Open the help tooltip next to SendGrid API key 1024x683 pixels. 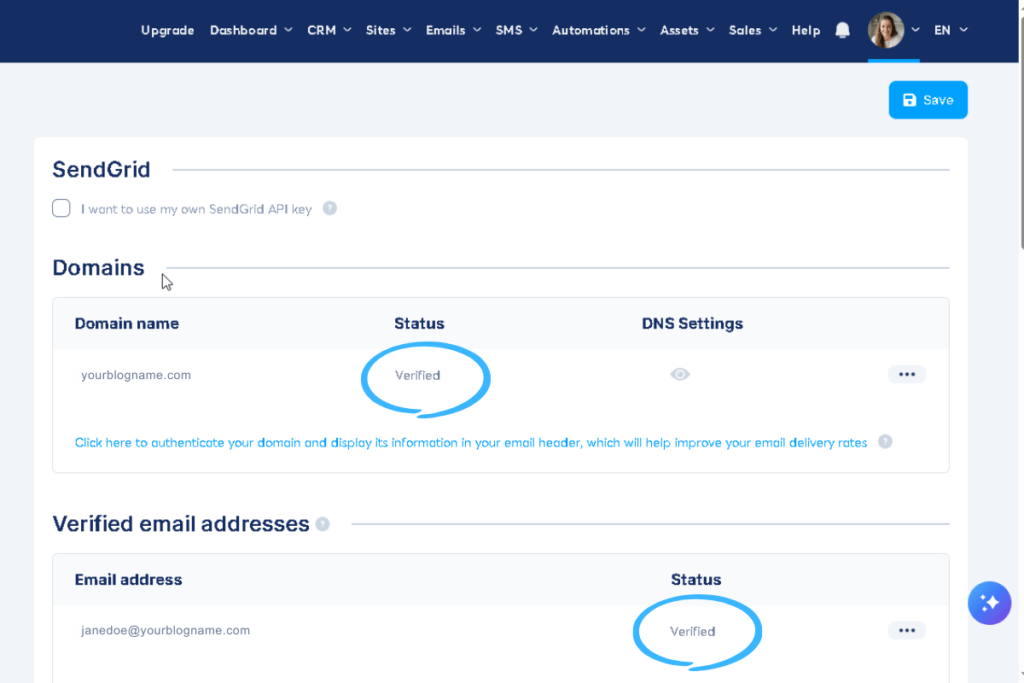[x=331, y=208]
